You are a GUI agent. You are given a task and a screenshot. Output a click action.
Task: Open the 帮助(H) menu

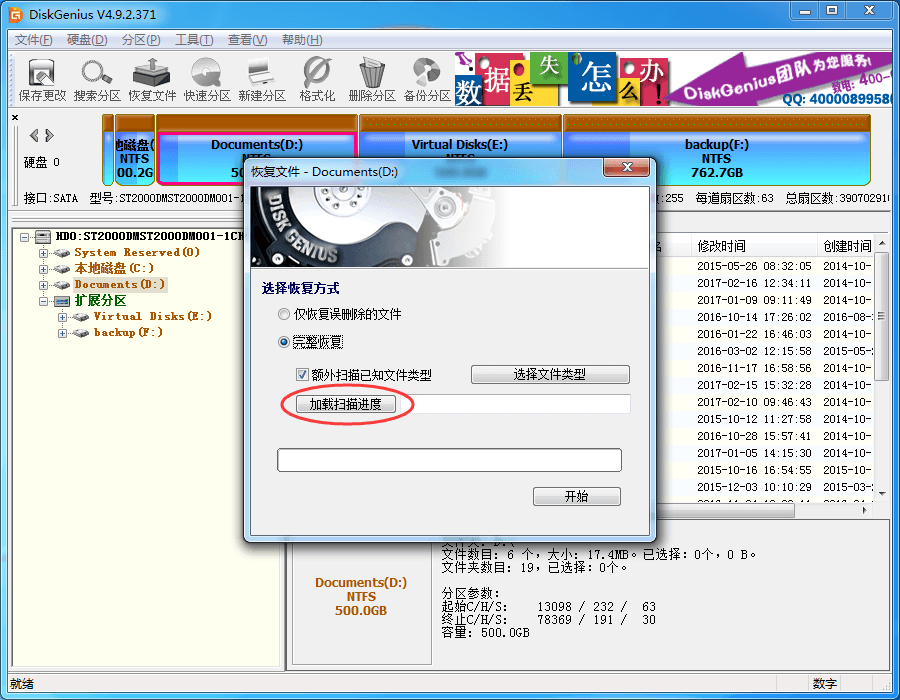coord(302,40)
